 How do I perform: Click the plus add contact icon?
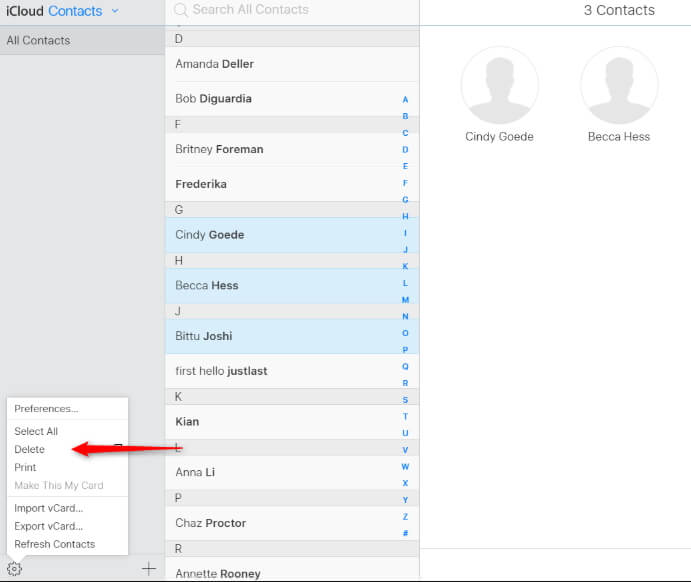click(x=149, y=568)
